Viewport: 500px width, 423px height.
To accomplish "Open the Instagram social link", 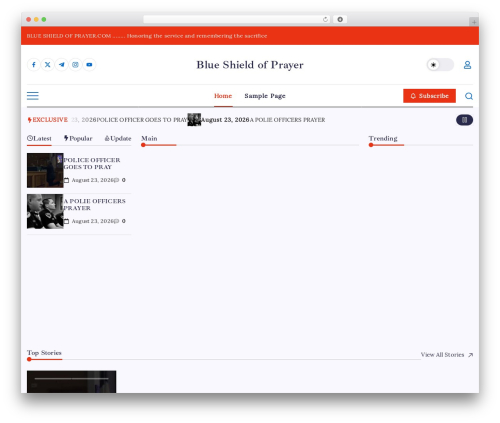I will point(75,65).
